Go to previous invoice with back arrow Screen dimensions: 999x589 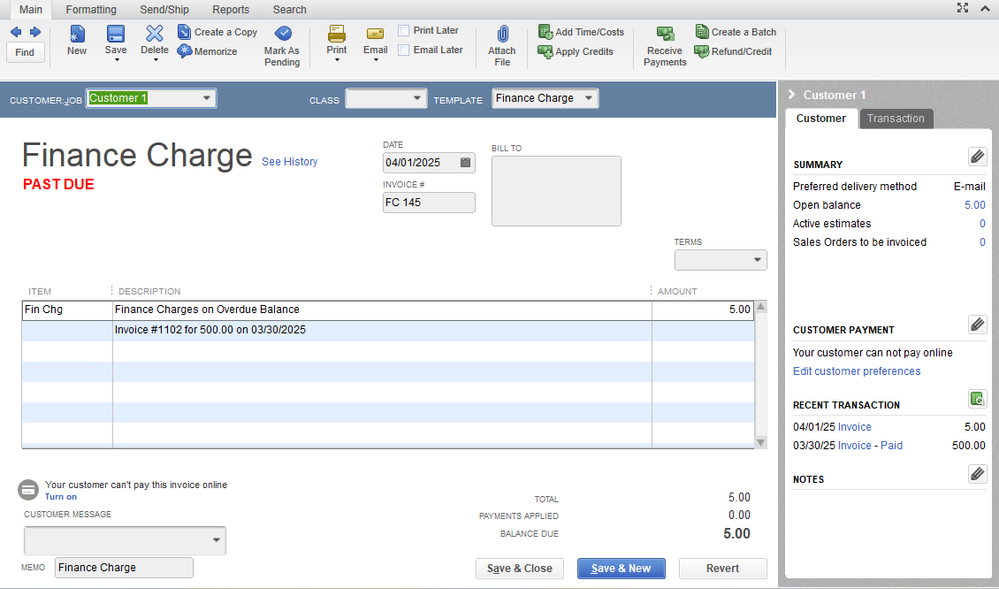click(x=16, y=32)
